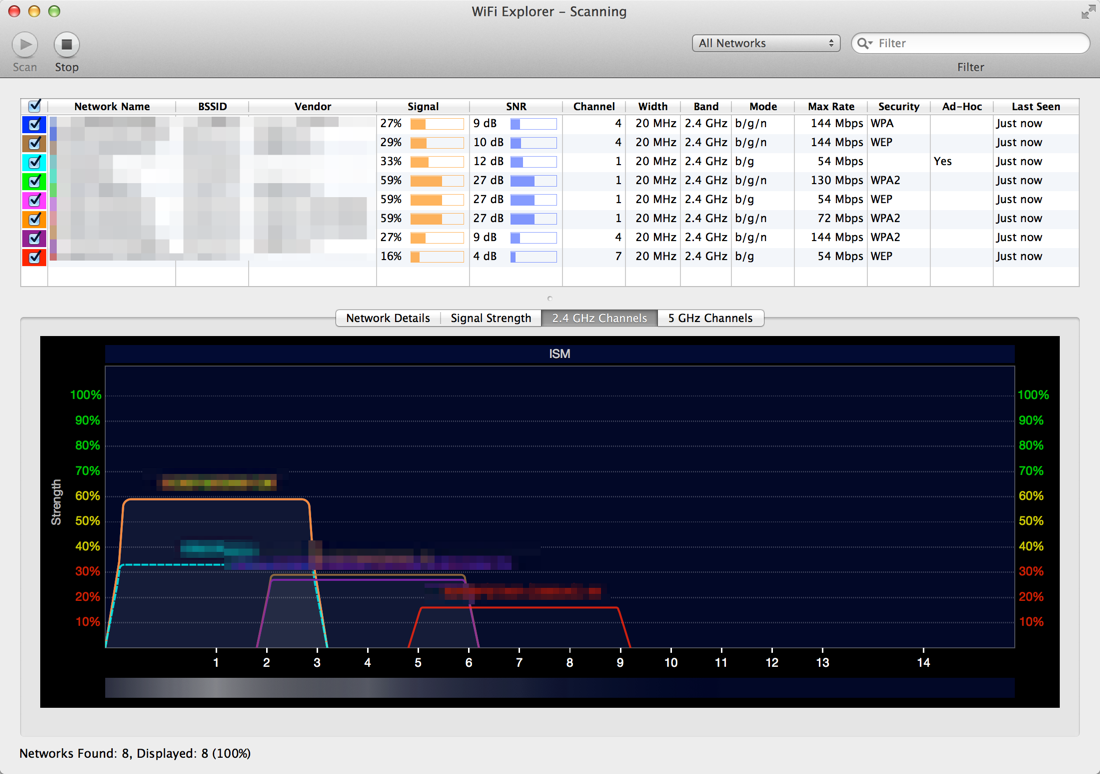Click channel 14 axis label
This screenshot has width=1100, height=774.
[x=923, y=662]
